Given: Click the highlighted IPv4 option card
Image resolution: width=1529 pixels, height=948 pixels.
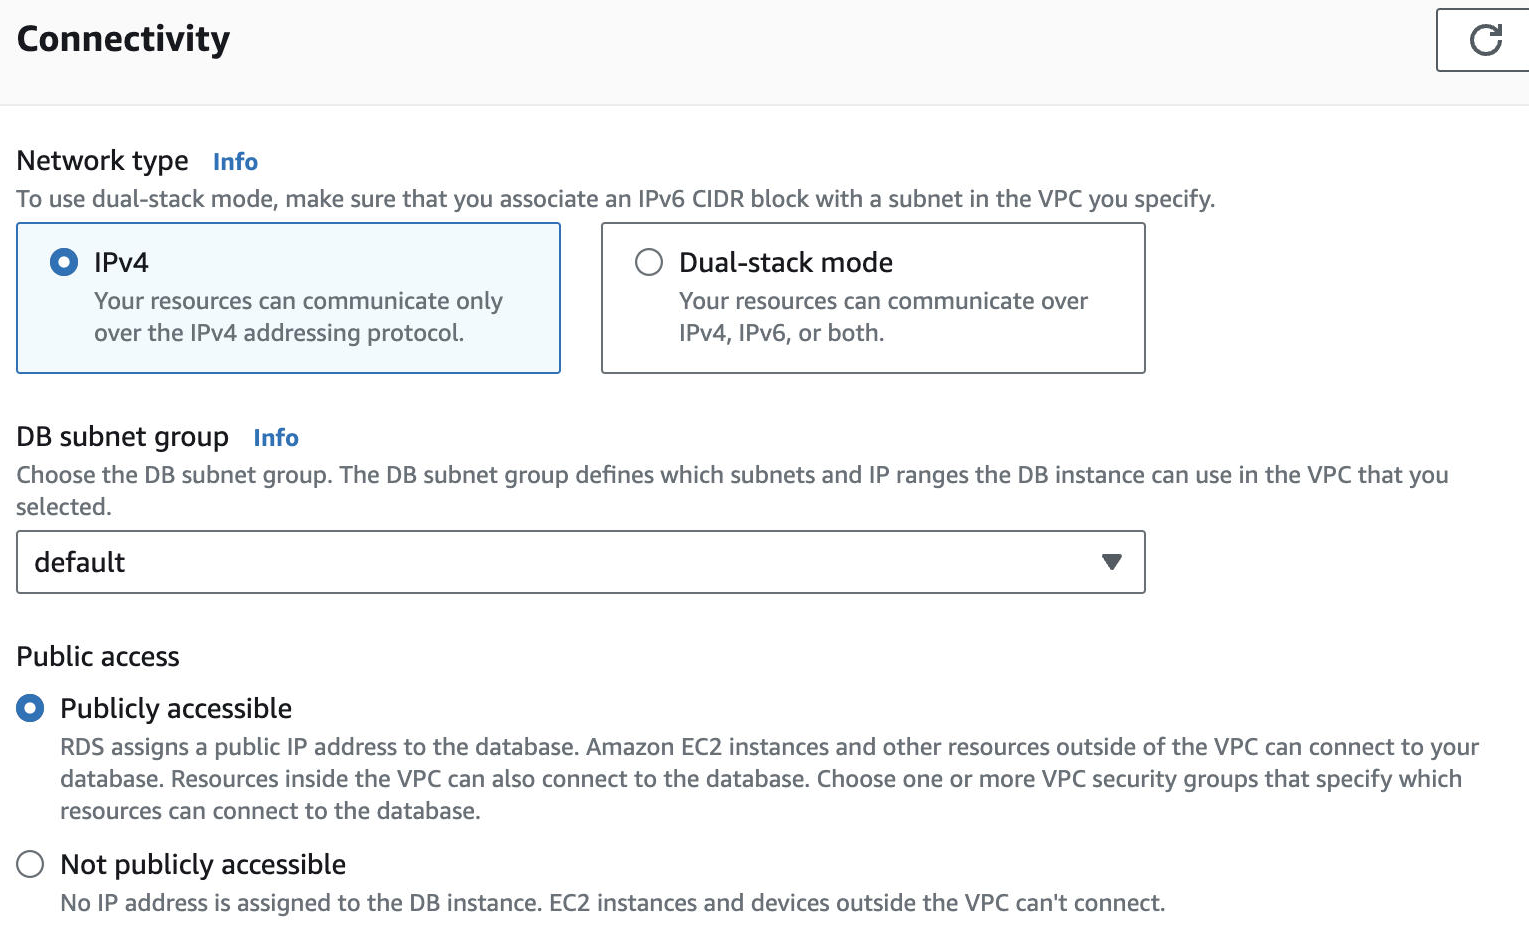Looking at the screenshot, I should 288,298.
